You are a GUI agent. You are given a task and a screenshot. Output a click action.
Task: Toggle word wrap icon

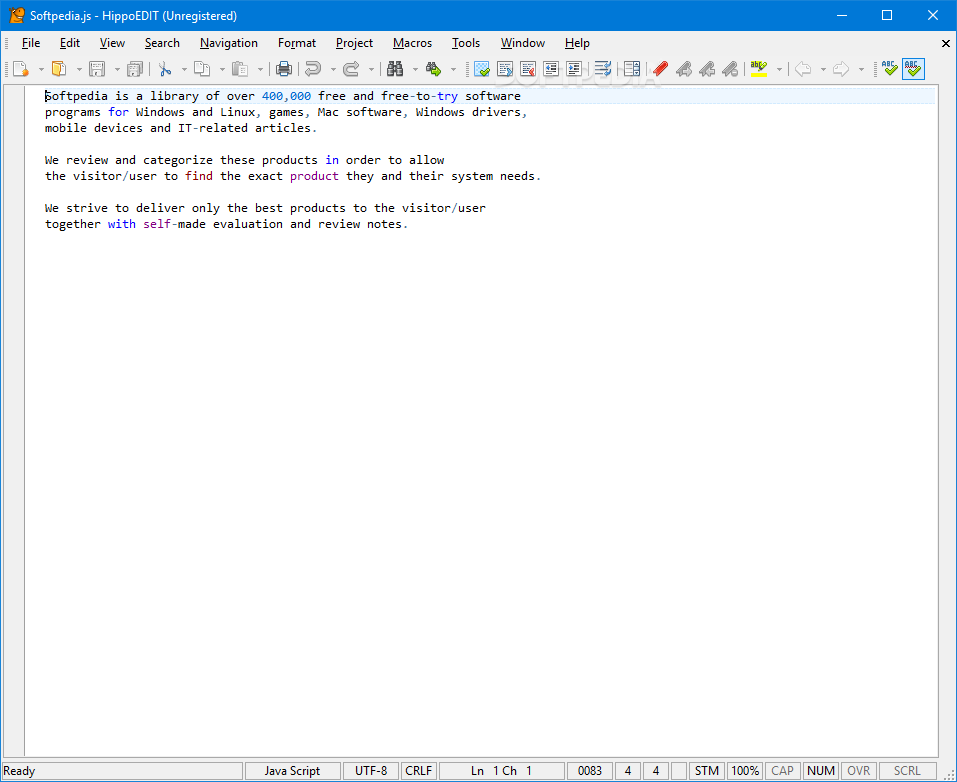[602, 69]
